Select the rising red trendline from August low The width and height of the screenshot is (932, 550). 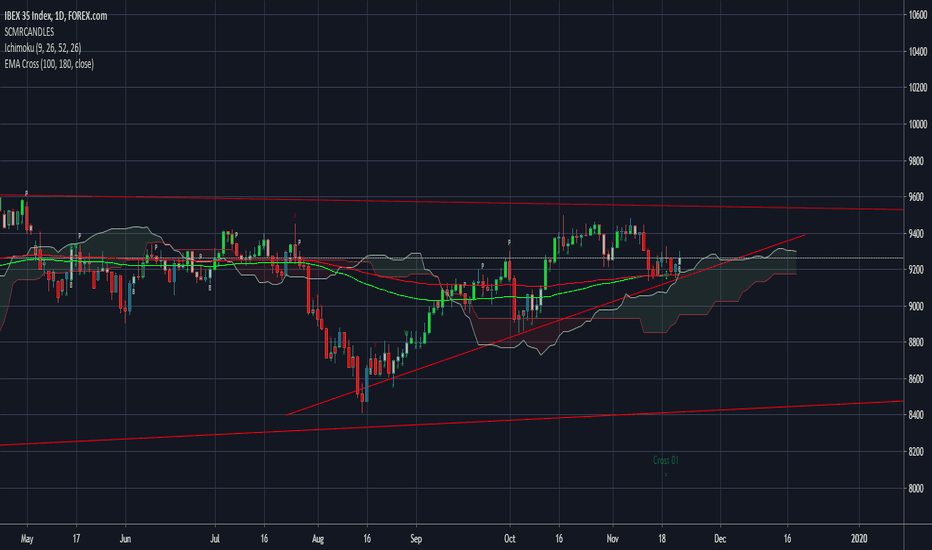(545, 325)
